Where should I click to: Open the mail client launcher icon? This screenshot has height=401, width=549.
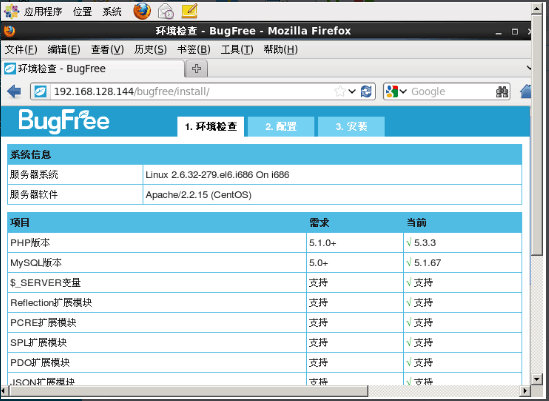point(166,11)
